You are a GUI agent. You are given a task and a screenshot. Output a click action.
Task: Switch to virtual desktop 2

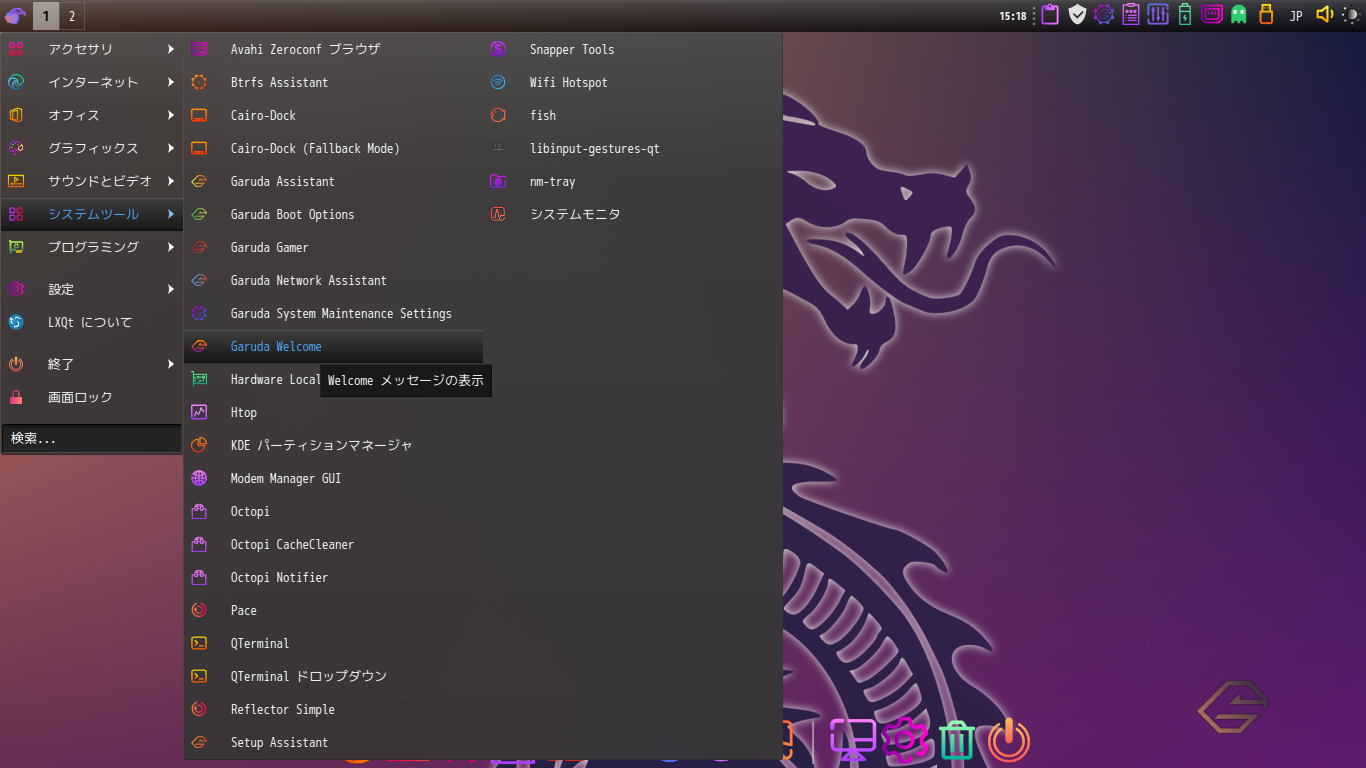72,16
